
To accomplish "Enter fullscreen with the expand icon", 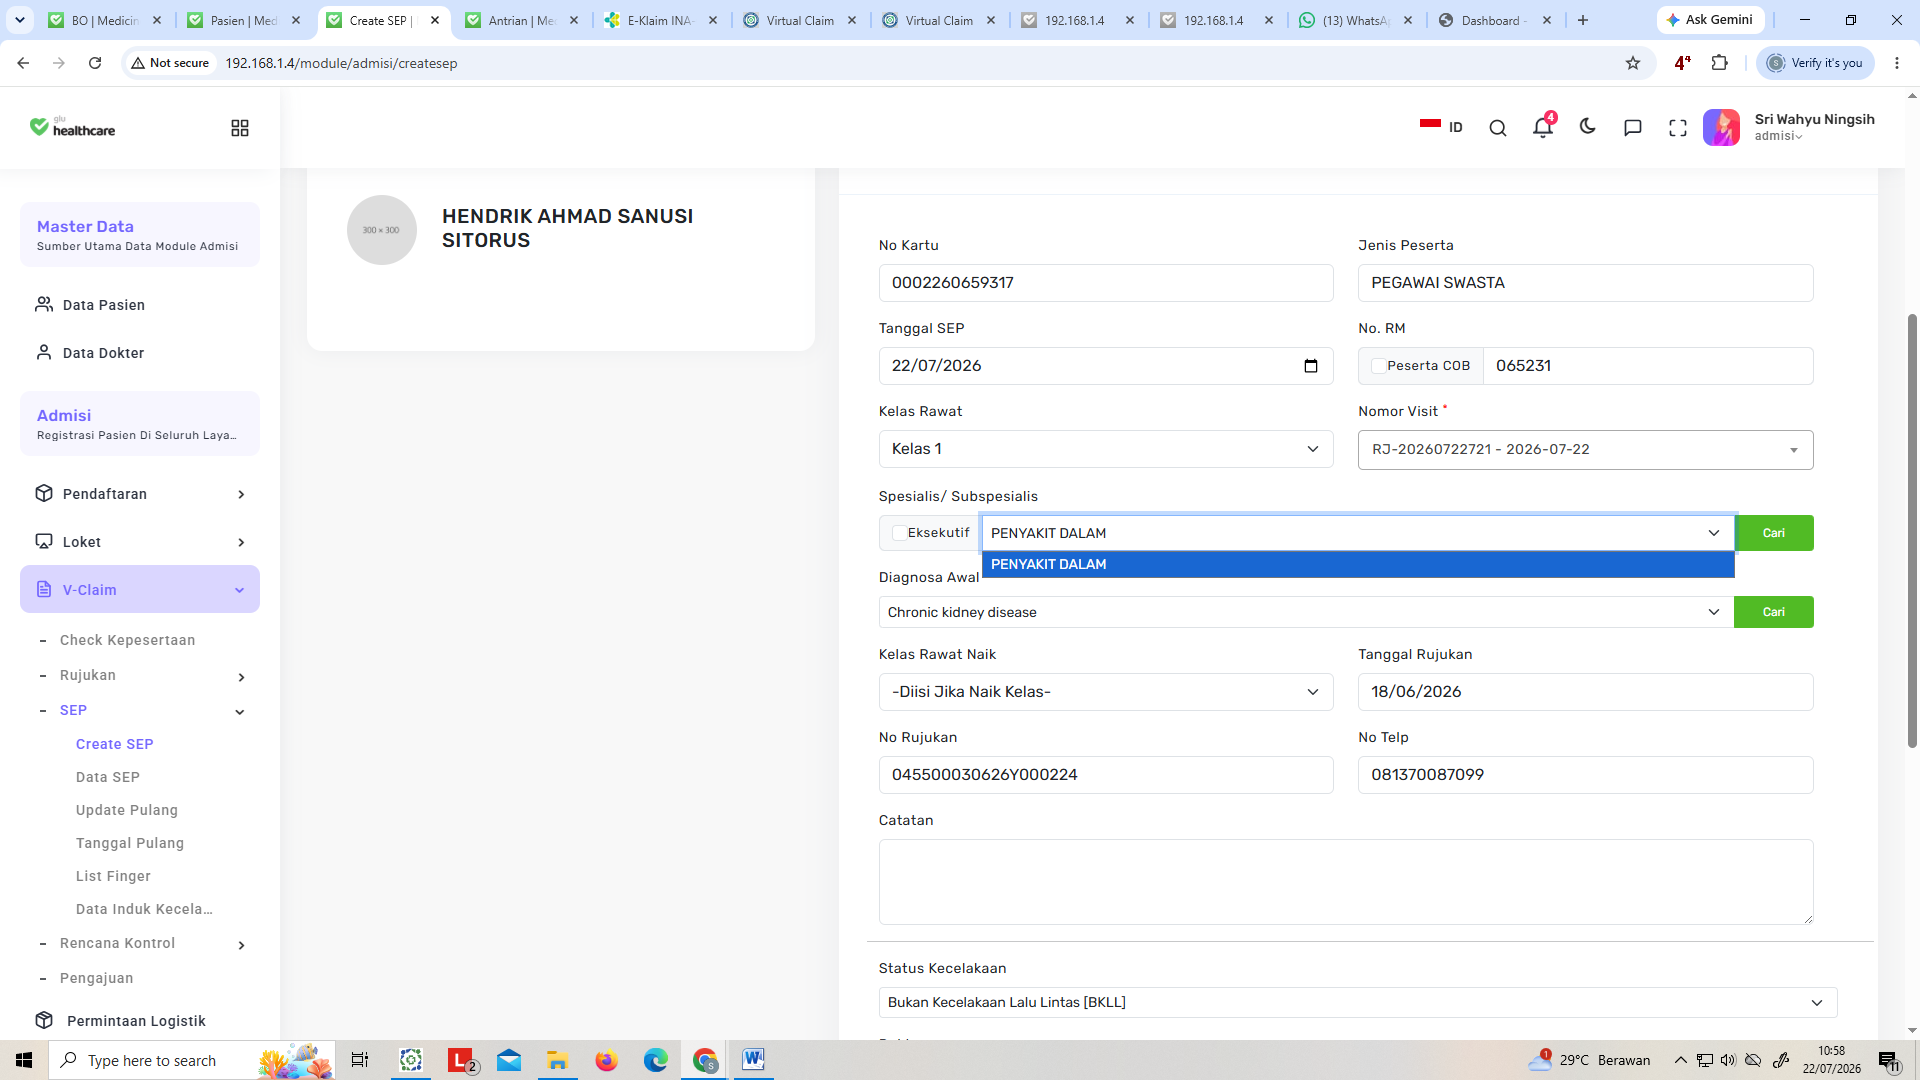I will point(1678,128).
